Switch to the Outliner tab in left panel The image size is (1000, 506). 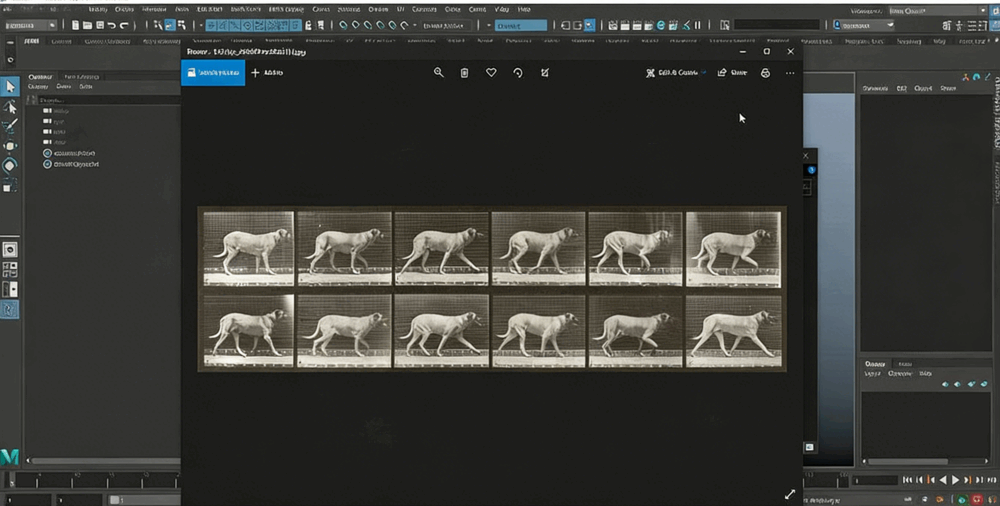click(x=40, y=77)
